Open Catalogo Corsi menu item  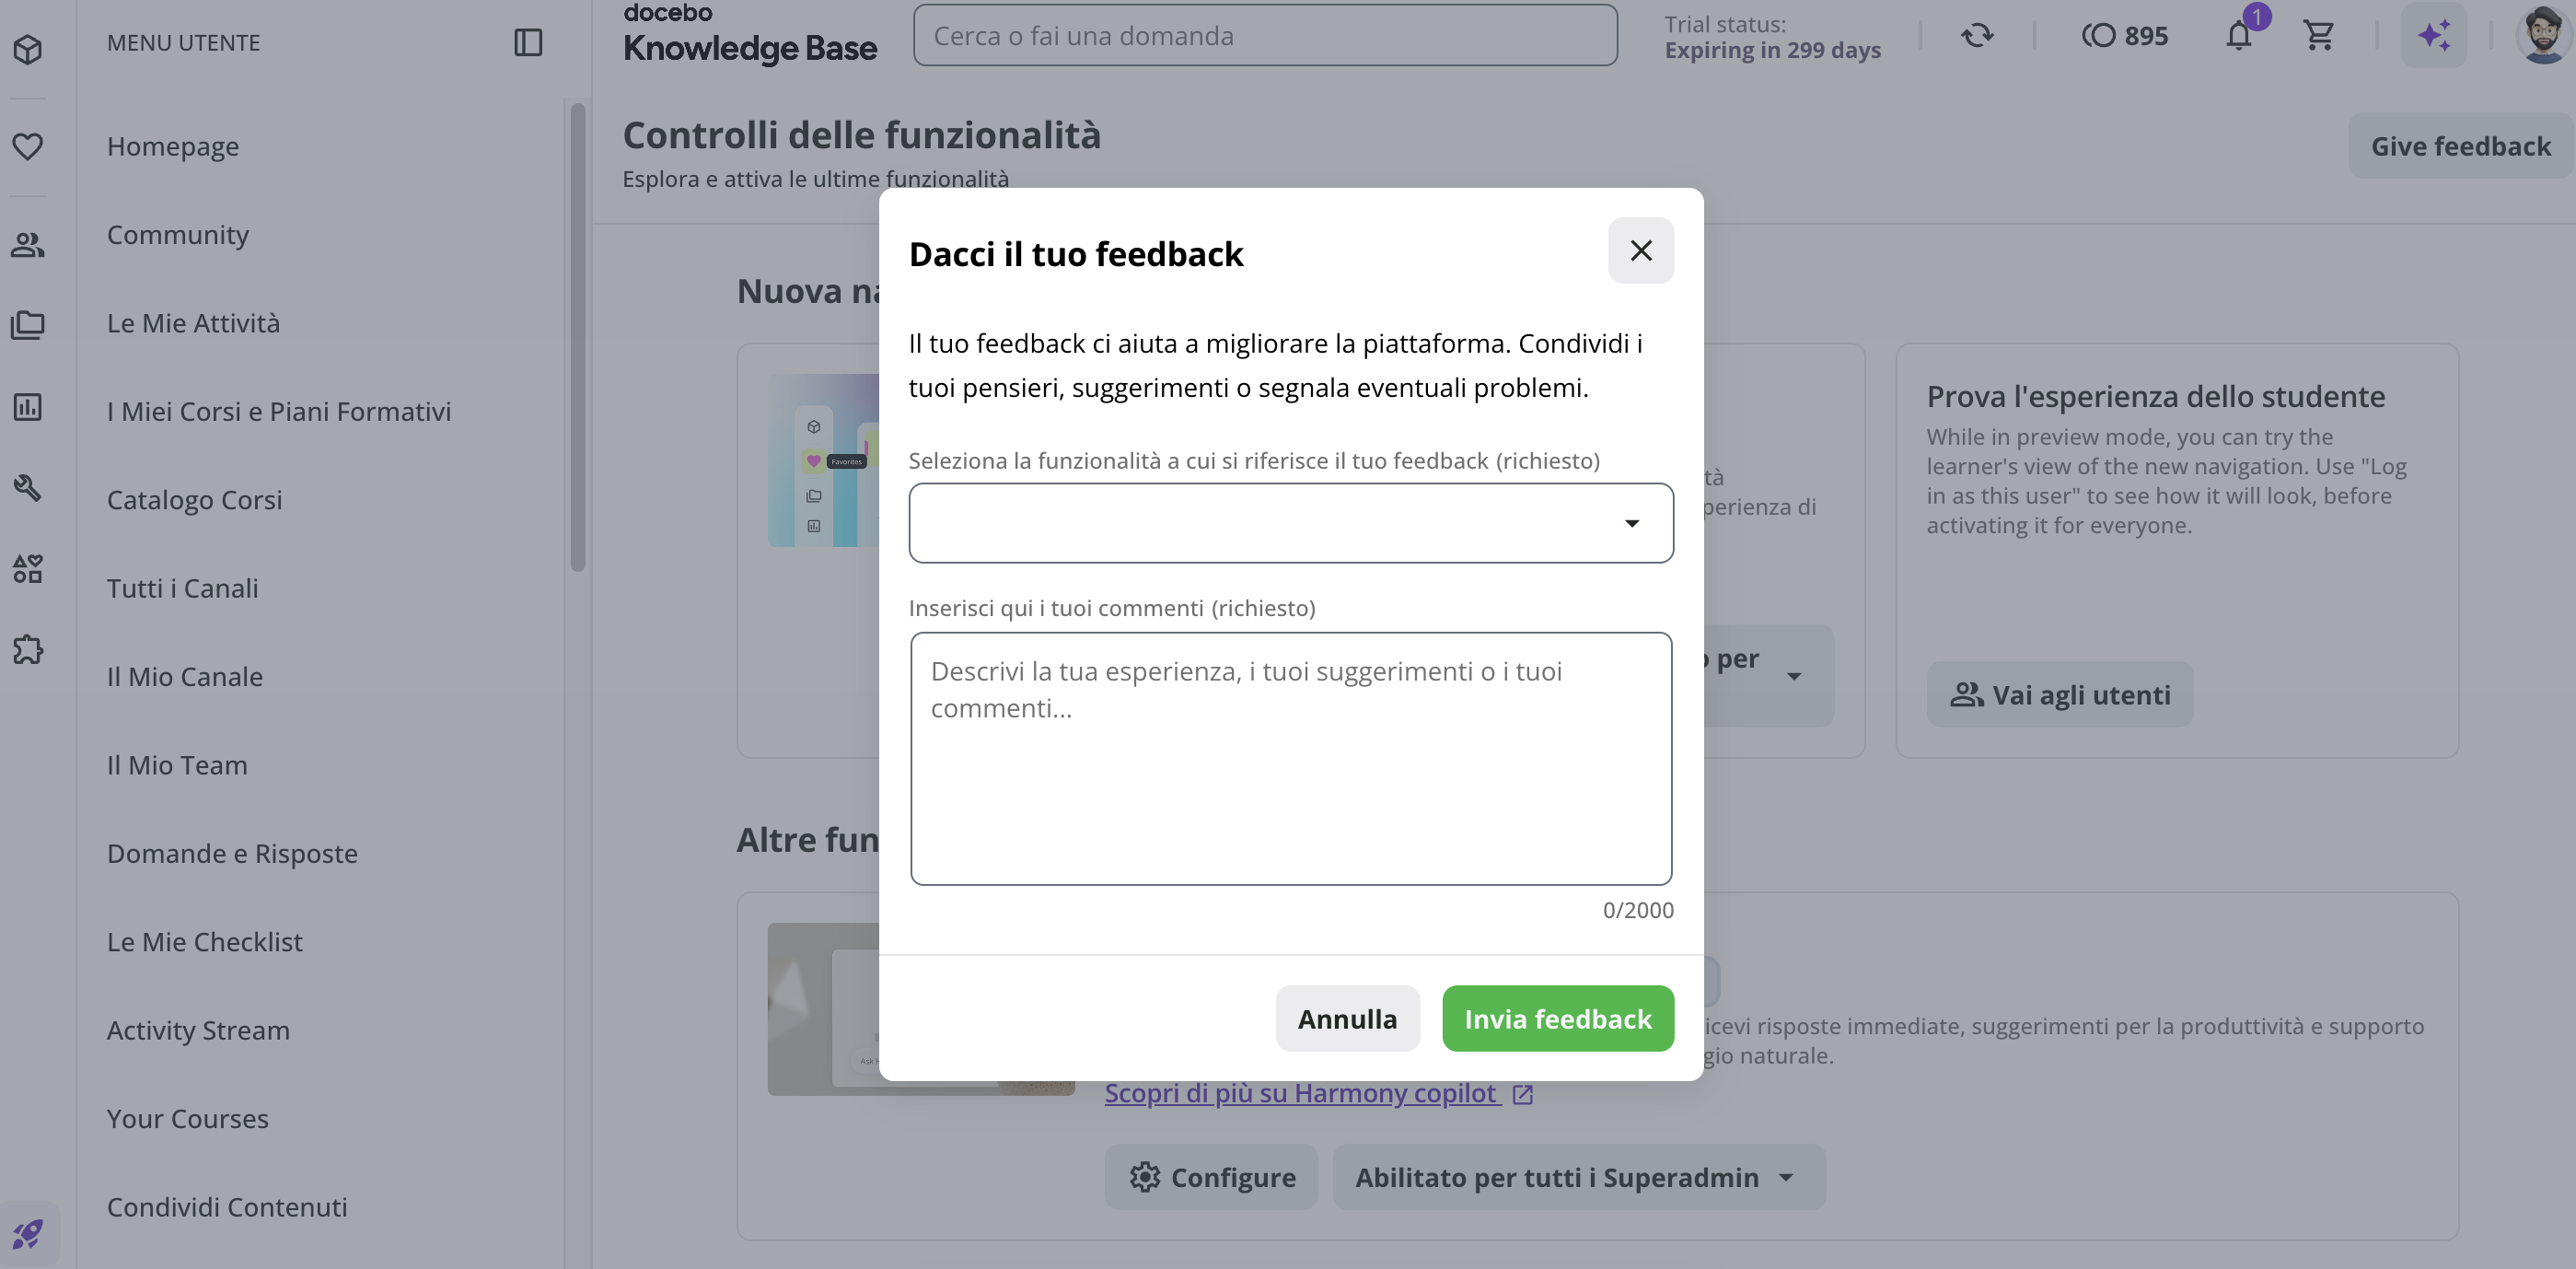[194, 500]
